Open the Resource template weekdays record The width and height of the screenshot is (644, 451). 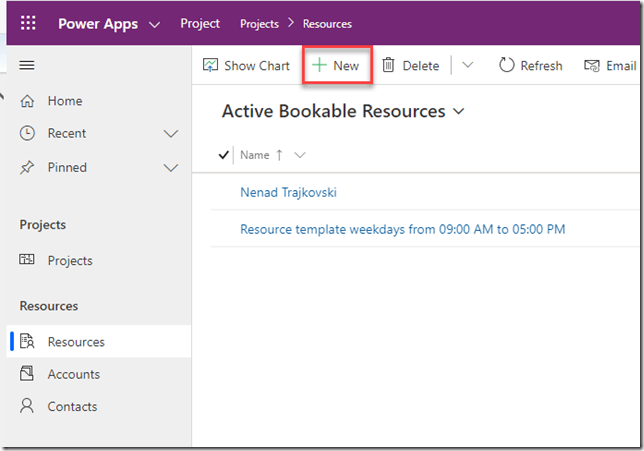point(402,229)
